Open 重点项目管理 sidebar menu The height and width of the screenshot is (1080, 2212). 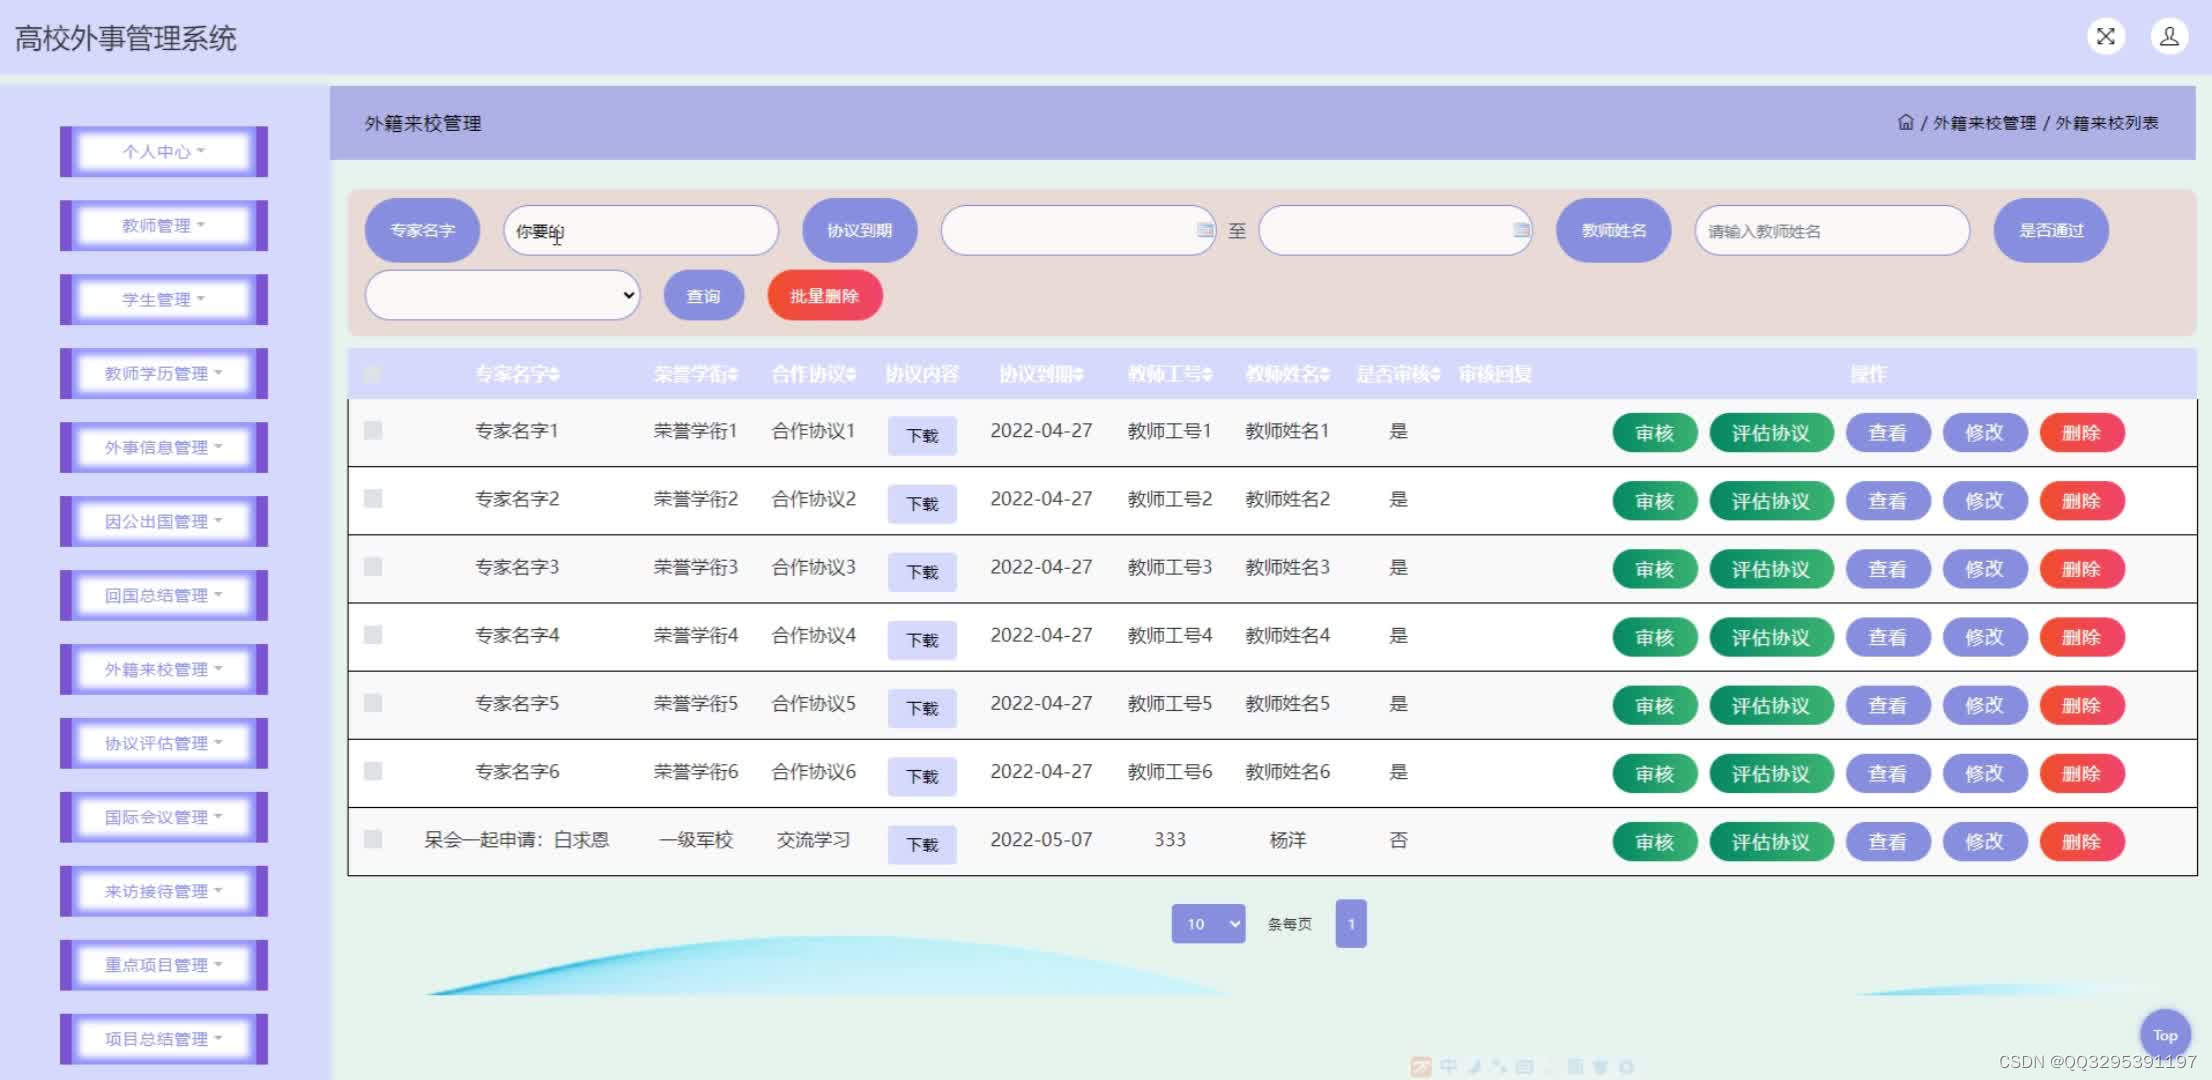point(164,965)
